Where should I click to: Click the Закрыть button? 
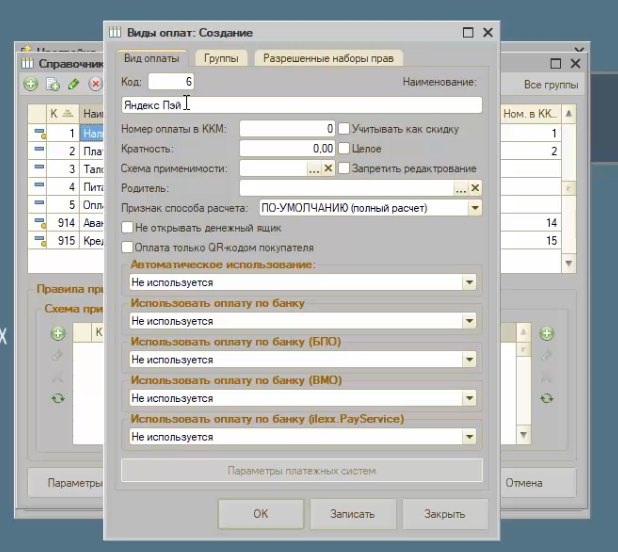pos(445,514)
